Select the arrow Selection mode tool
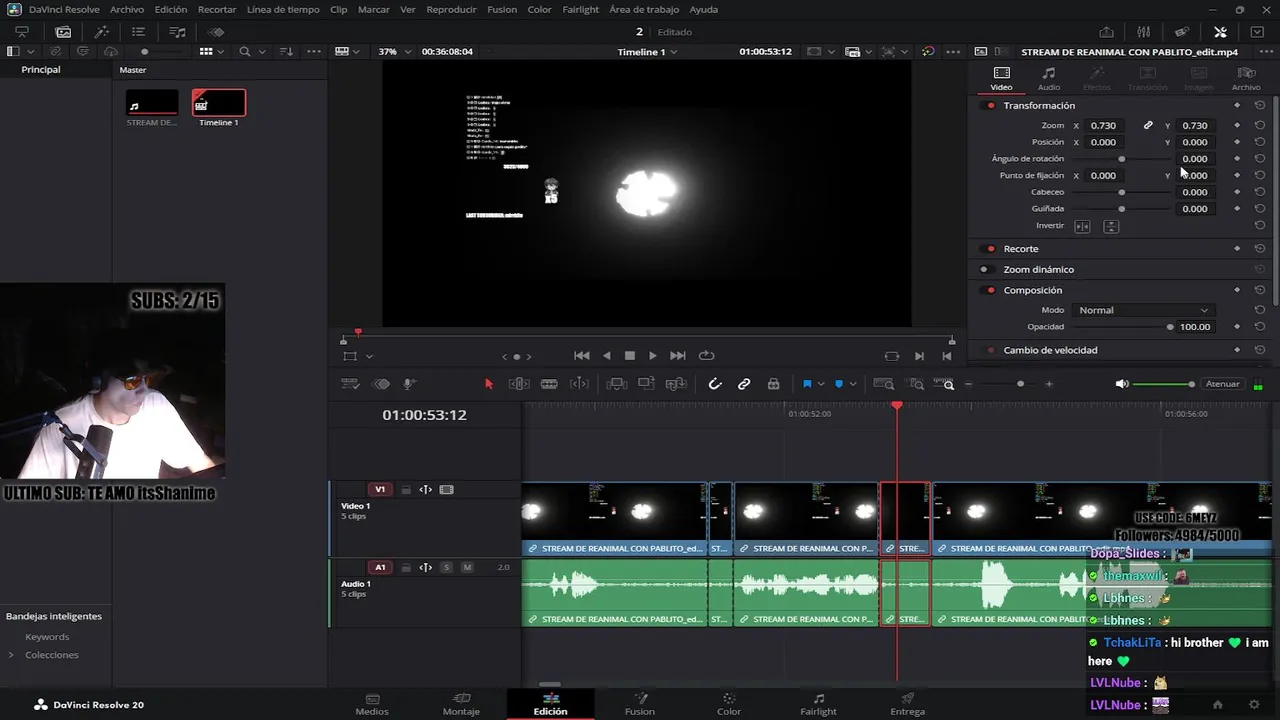Image resolution: width=1280 pixels, height=720 pixels. (489, 384)
